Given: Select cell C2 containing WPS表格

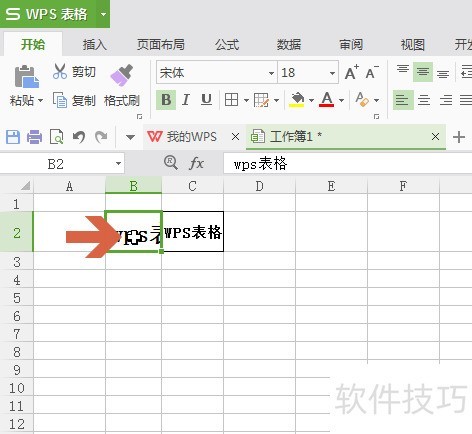Looking at the screenshot, I should point(193,231).
